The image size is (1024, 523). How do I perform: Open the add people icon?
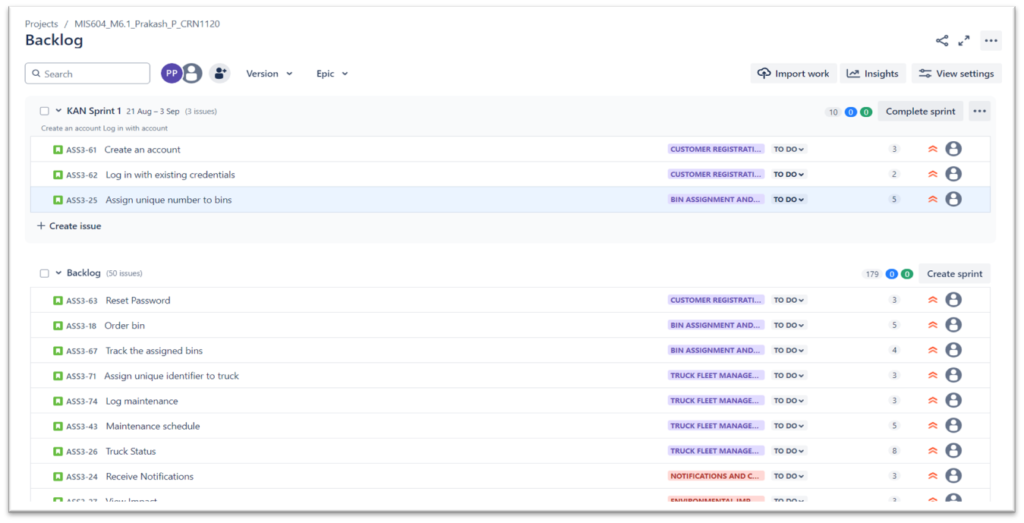click(219, 73)
